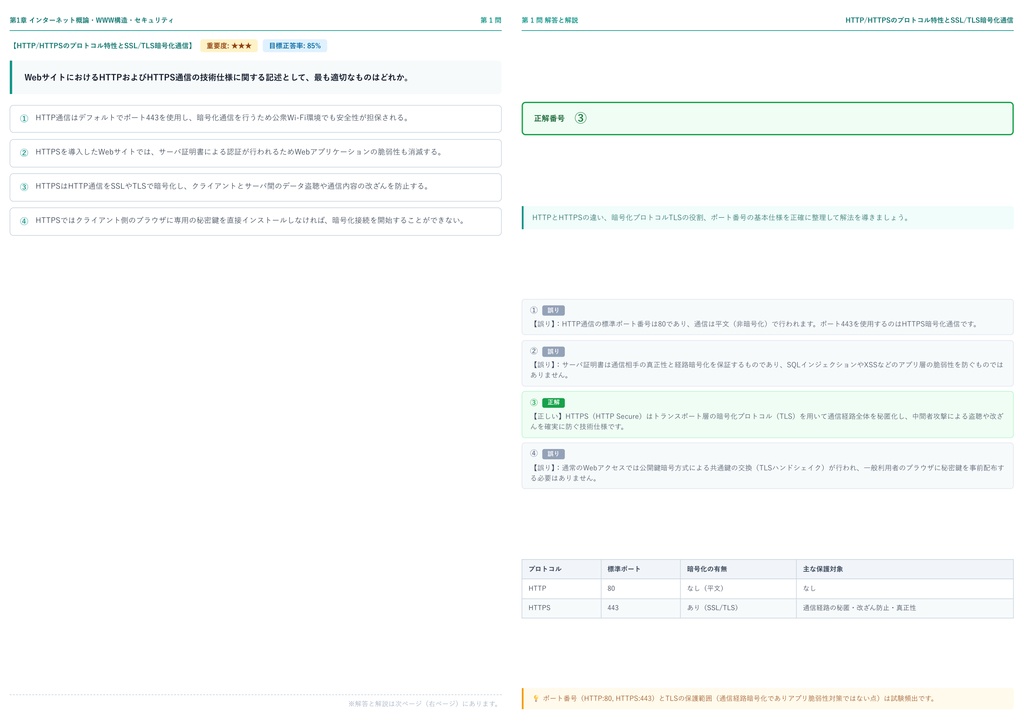Screen dimensions: 1024x724
Task: Click explanation ② text about SQLインジェクションやXSS
Action: click(x=767, y=370)
